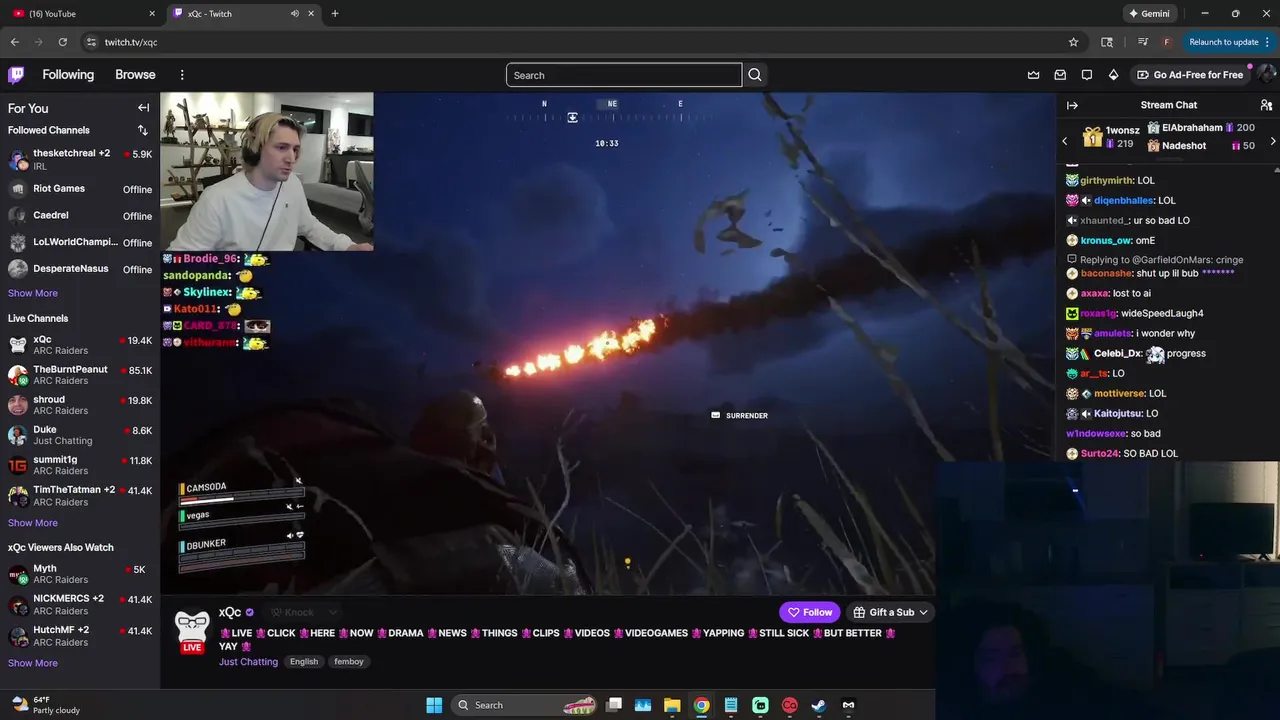The width and height of the screenshot is (1280, 720).
Task: Open Gemini button in Chrome
Action: (1148, 13)
